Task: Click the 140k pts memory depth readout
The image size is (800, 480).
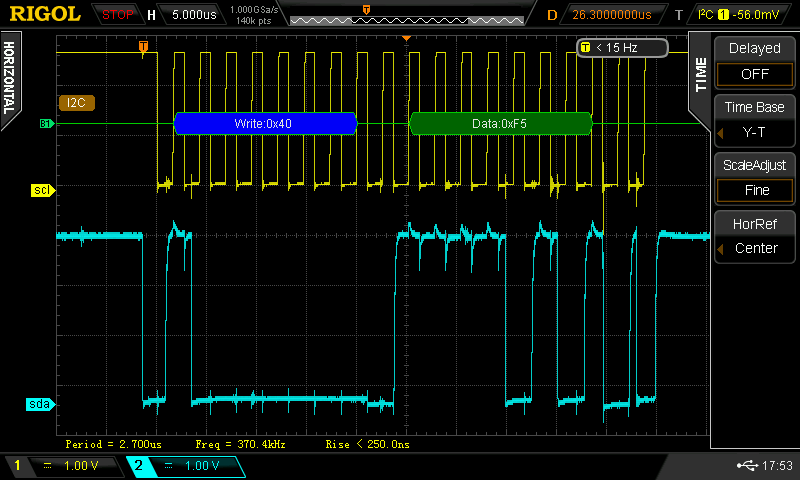Action: (x=254, y=21)
